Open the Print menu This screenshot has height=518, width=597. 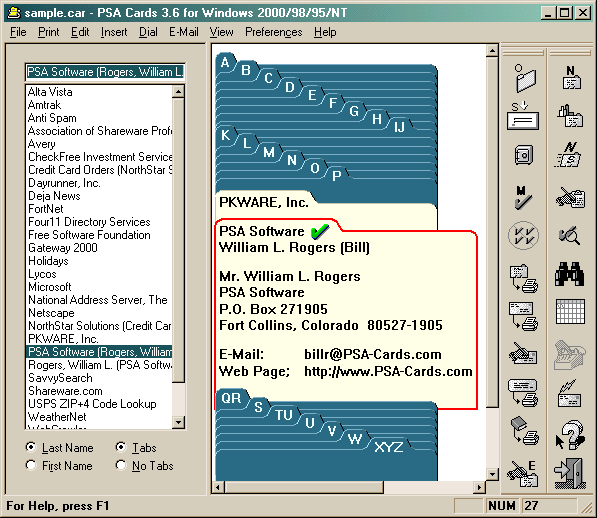(x=49, y=32)
